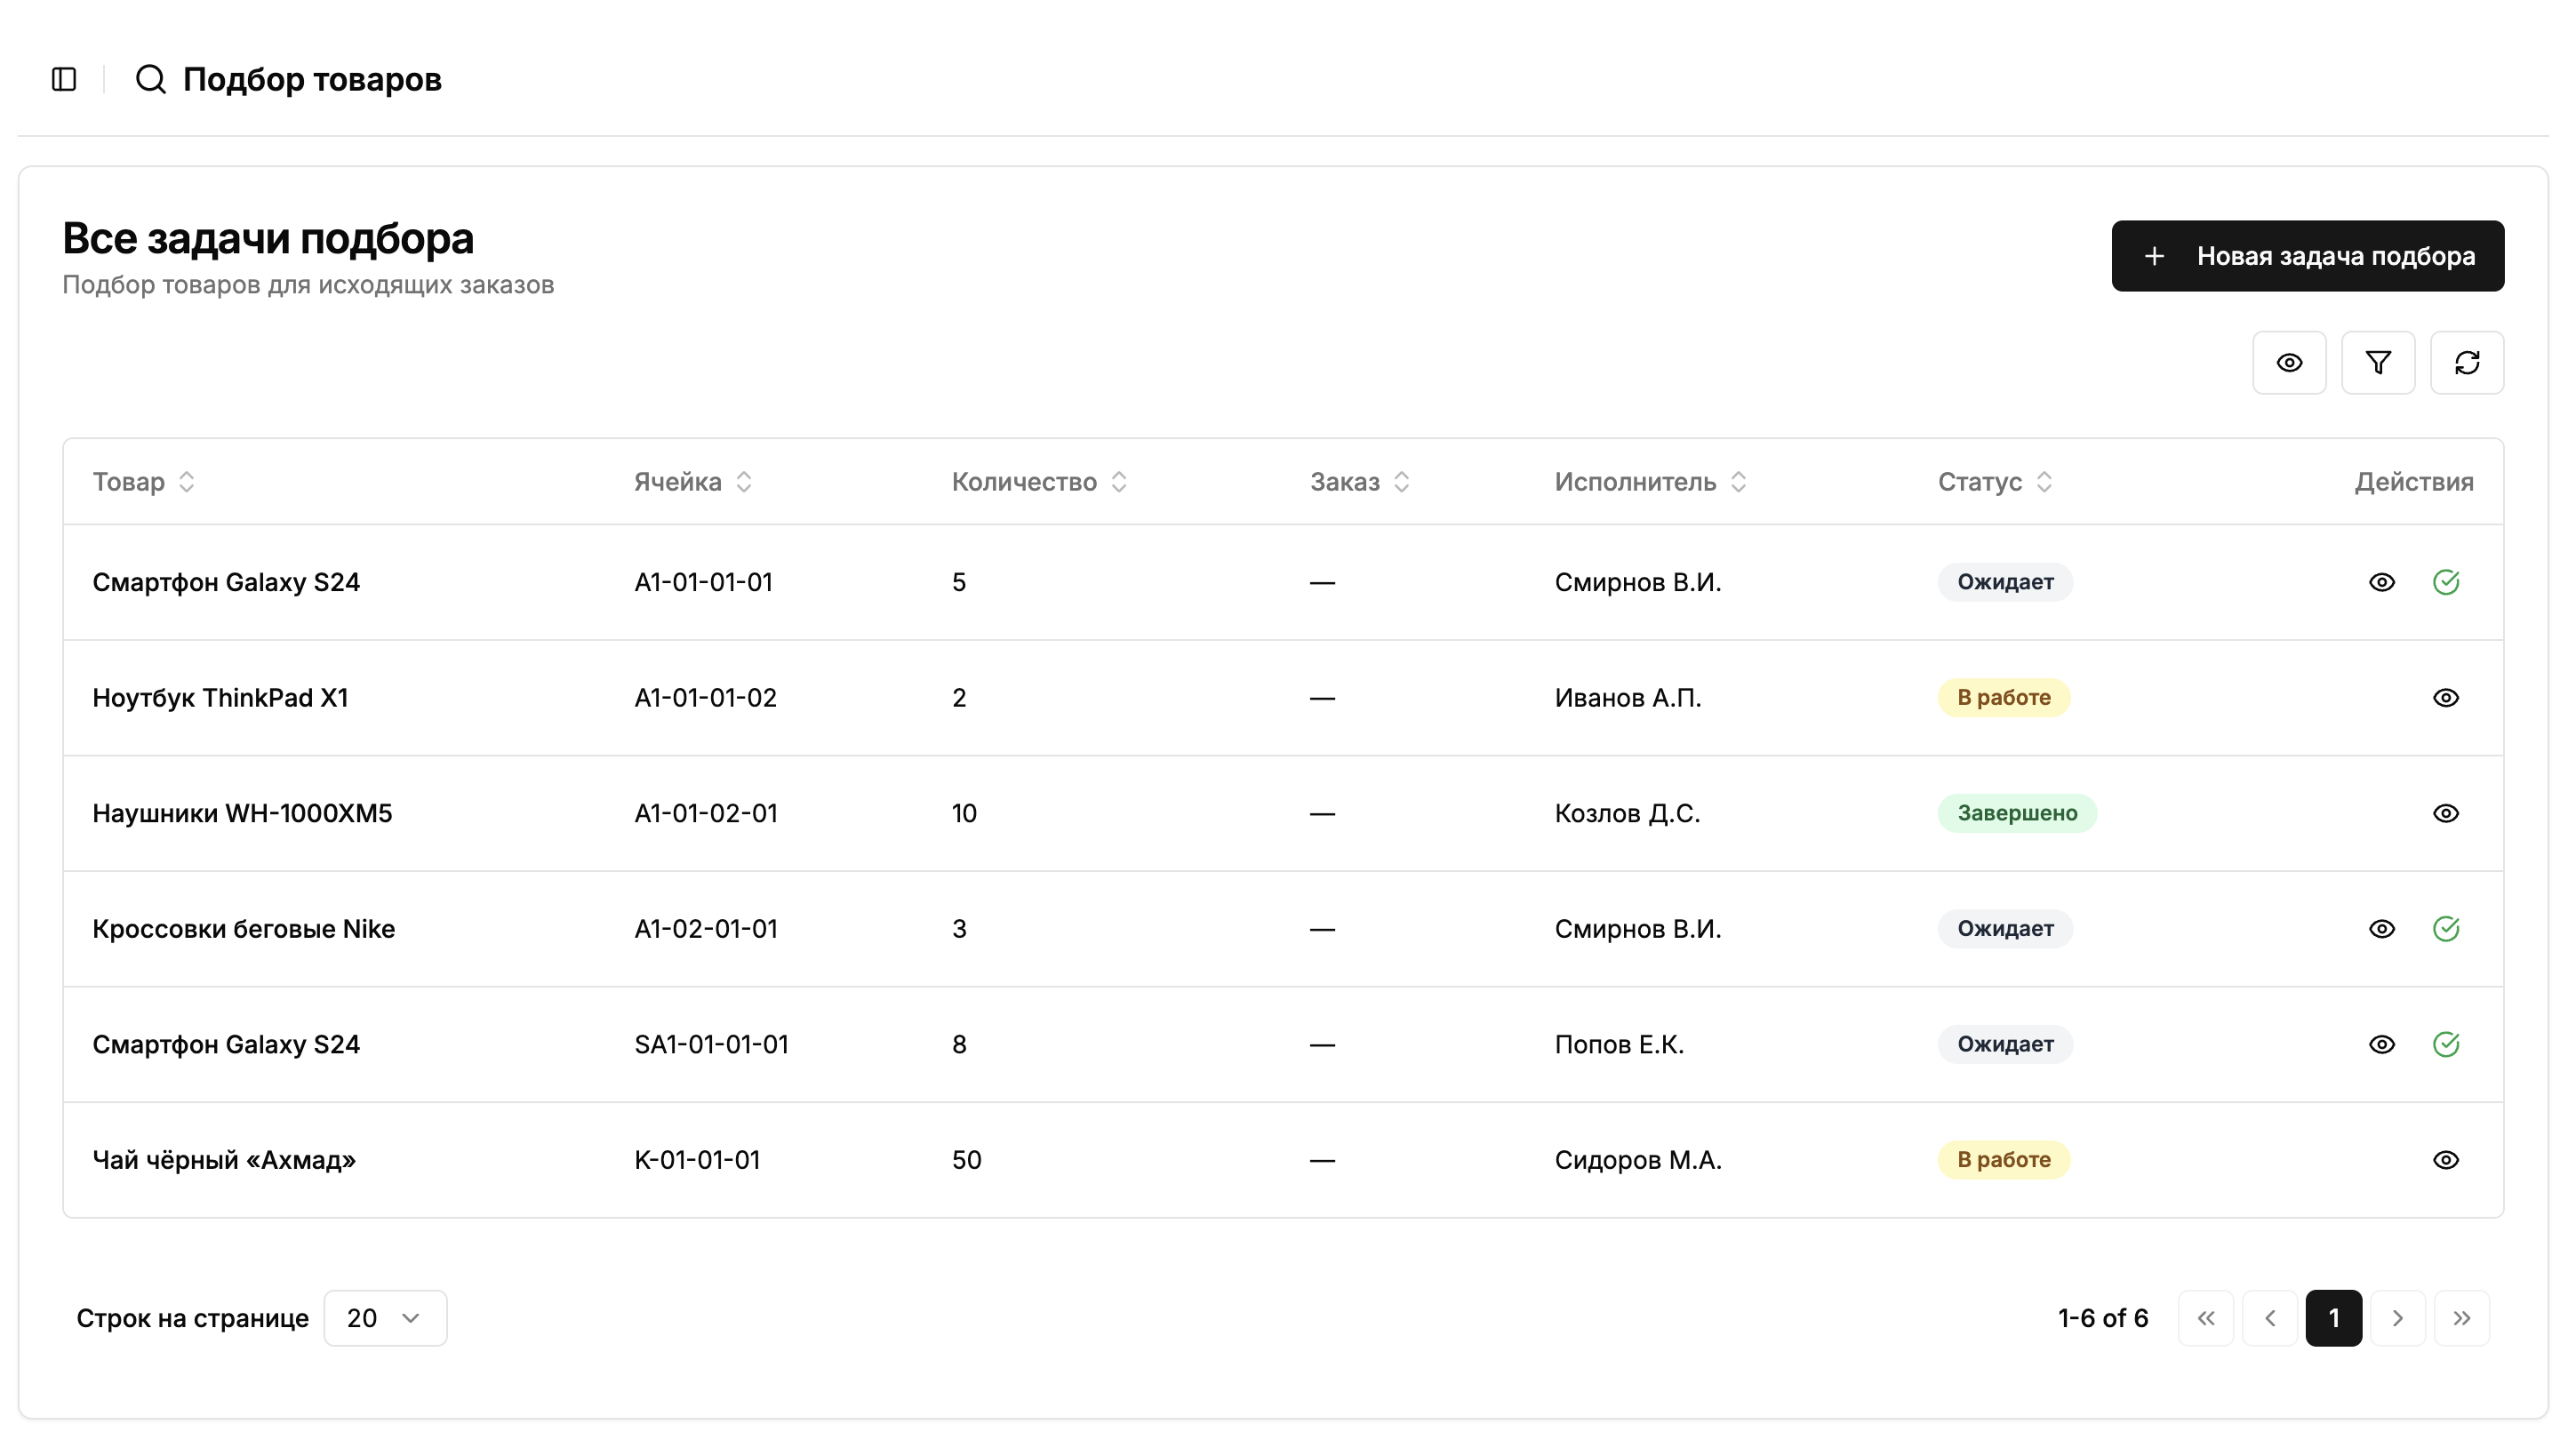
Task: Click the Новая задача подбора button
Action: pos(2307,256)
